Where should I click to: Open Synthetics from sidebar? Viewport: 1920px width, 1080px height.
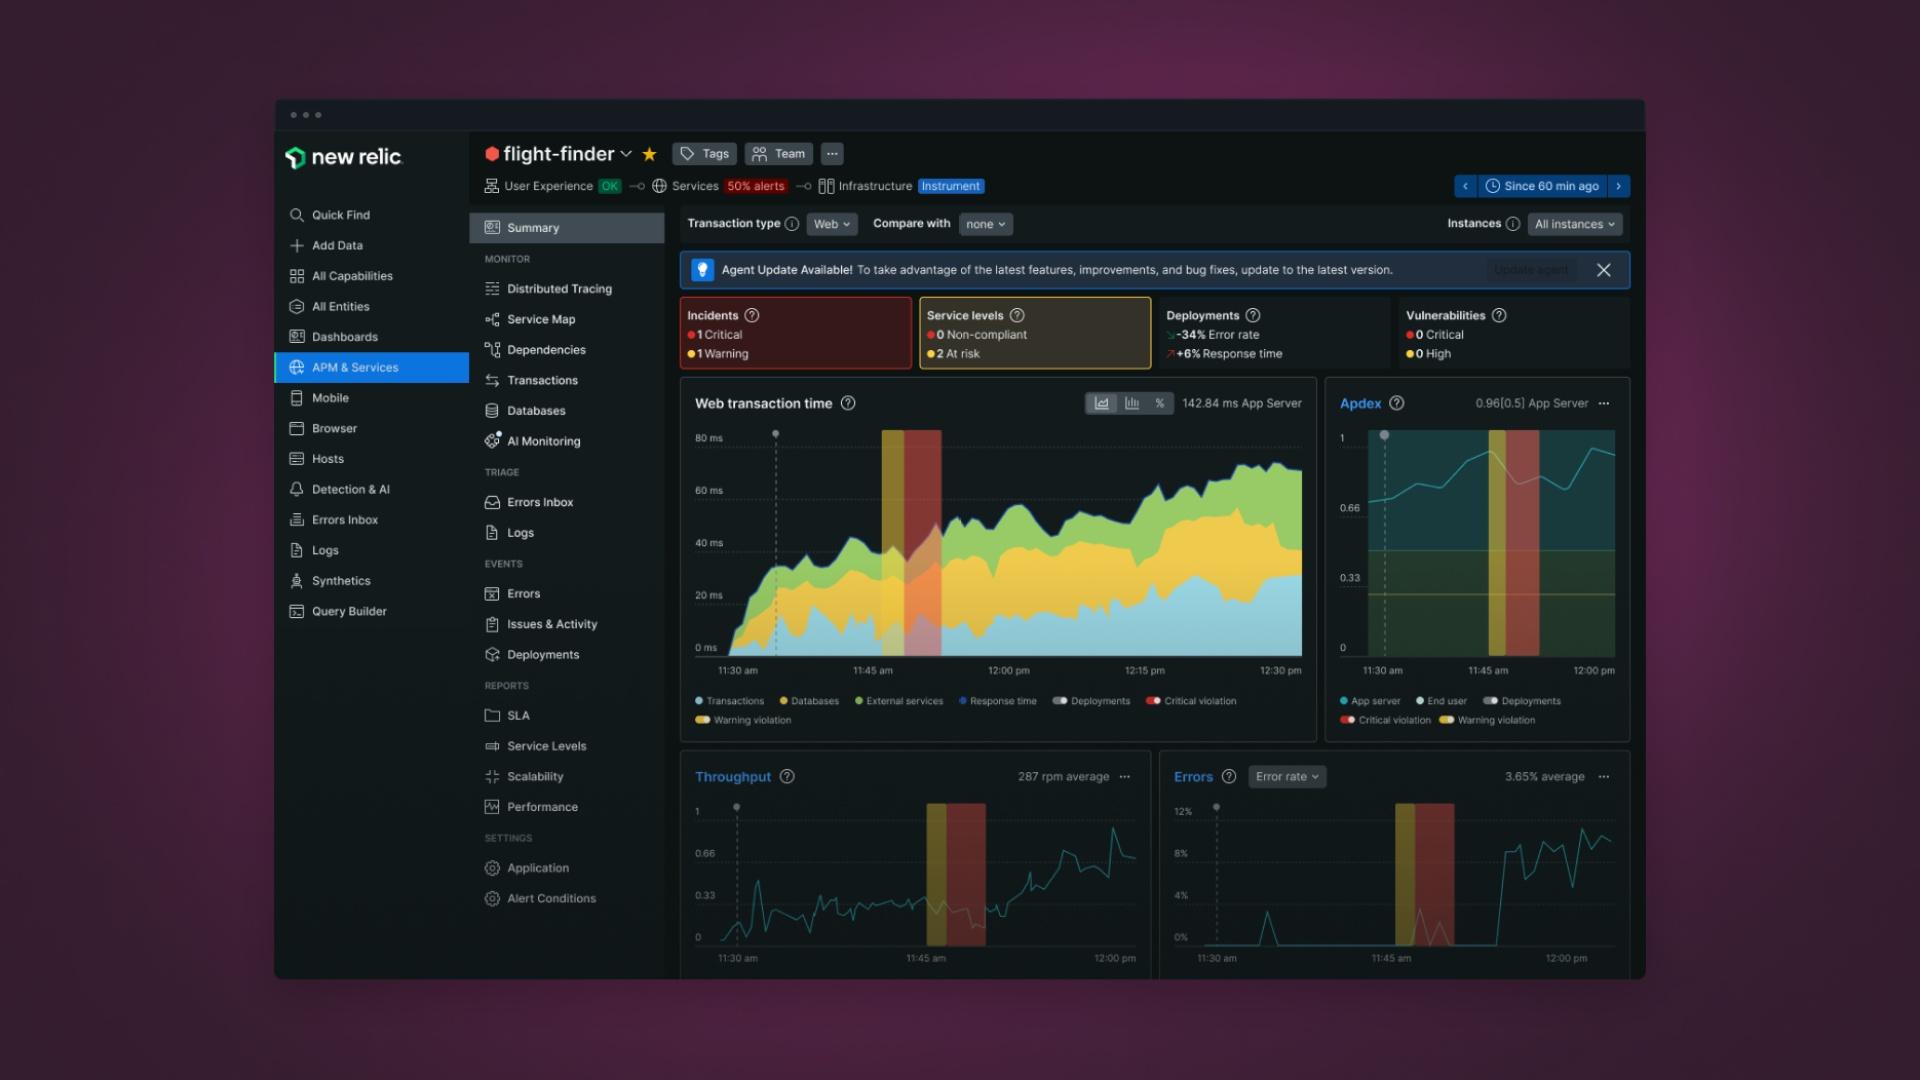[341, 581]
